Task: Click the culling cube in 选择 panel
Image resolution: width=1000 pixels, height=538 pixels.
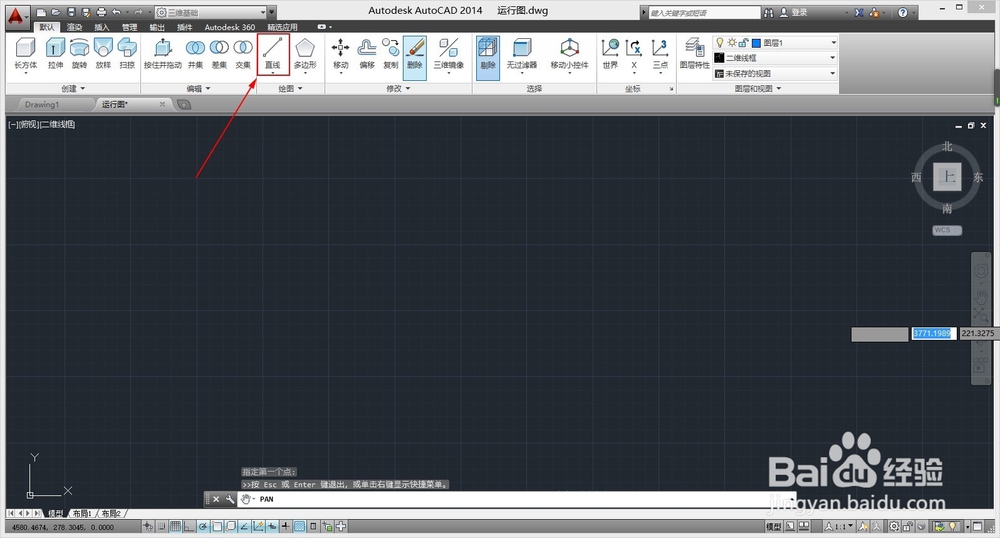Action: (488, 56)
